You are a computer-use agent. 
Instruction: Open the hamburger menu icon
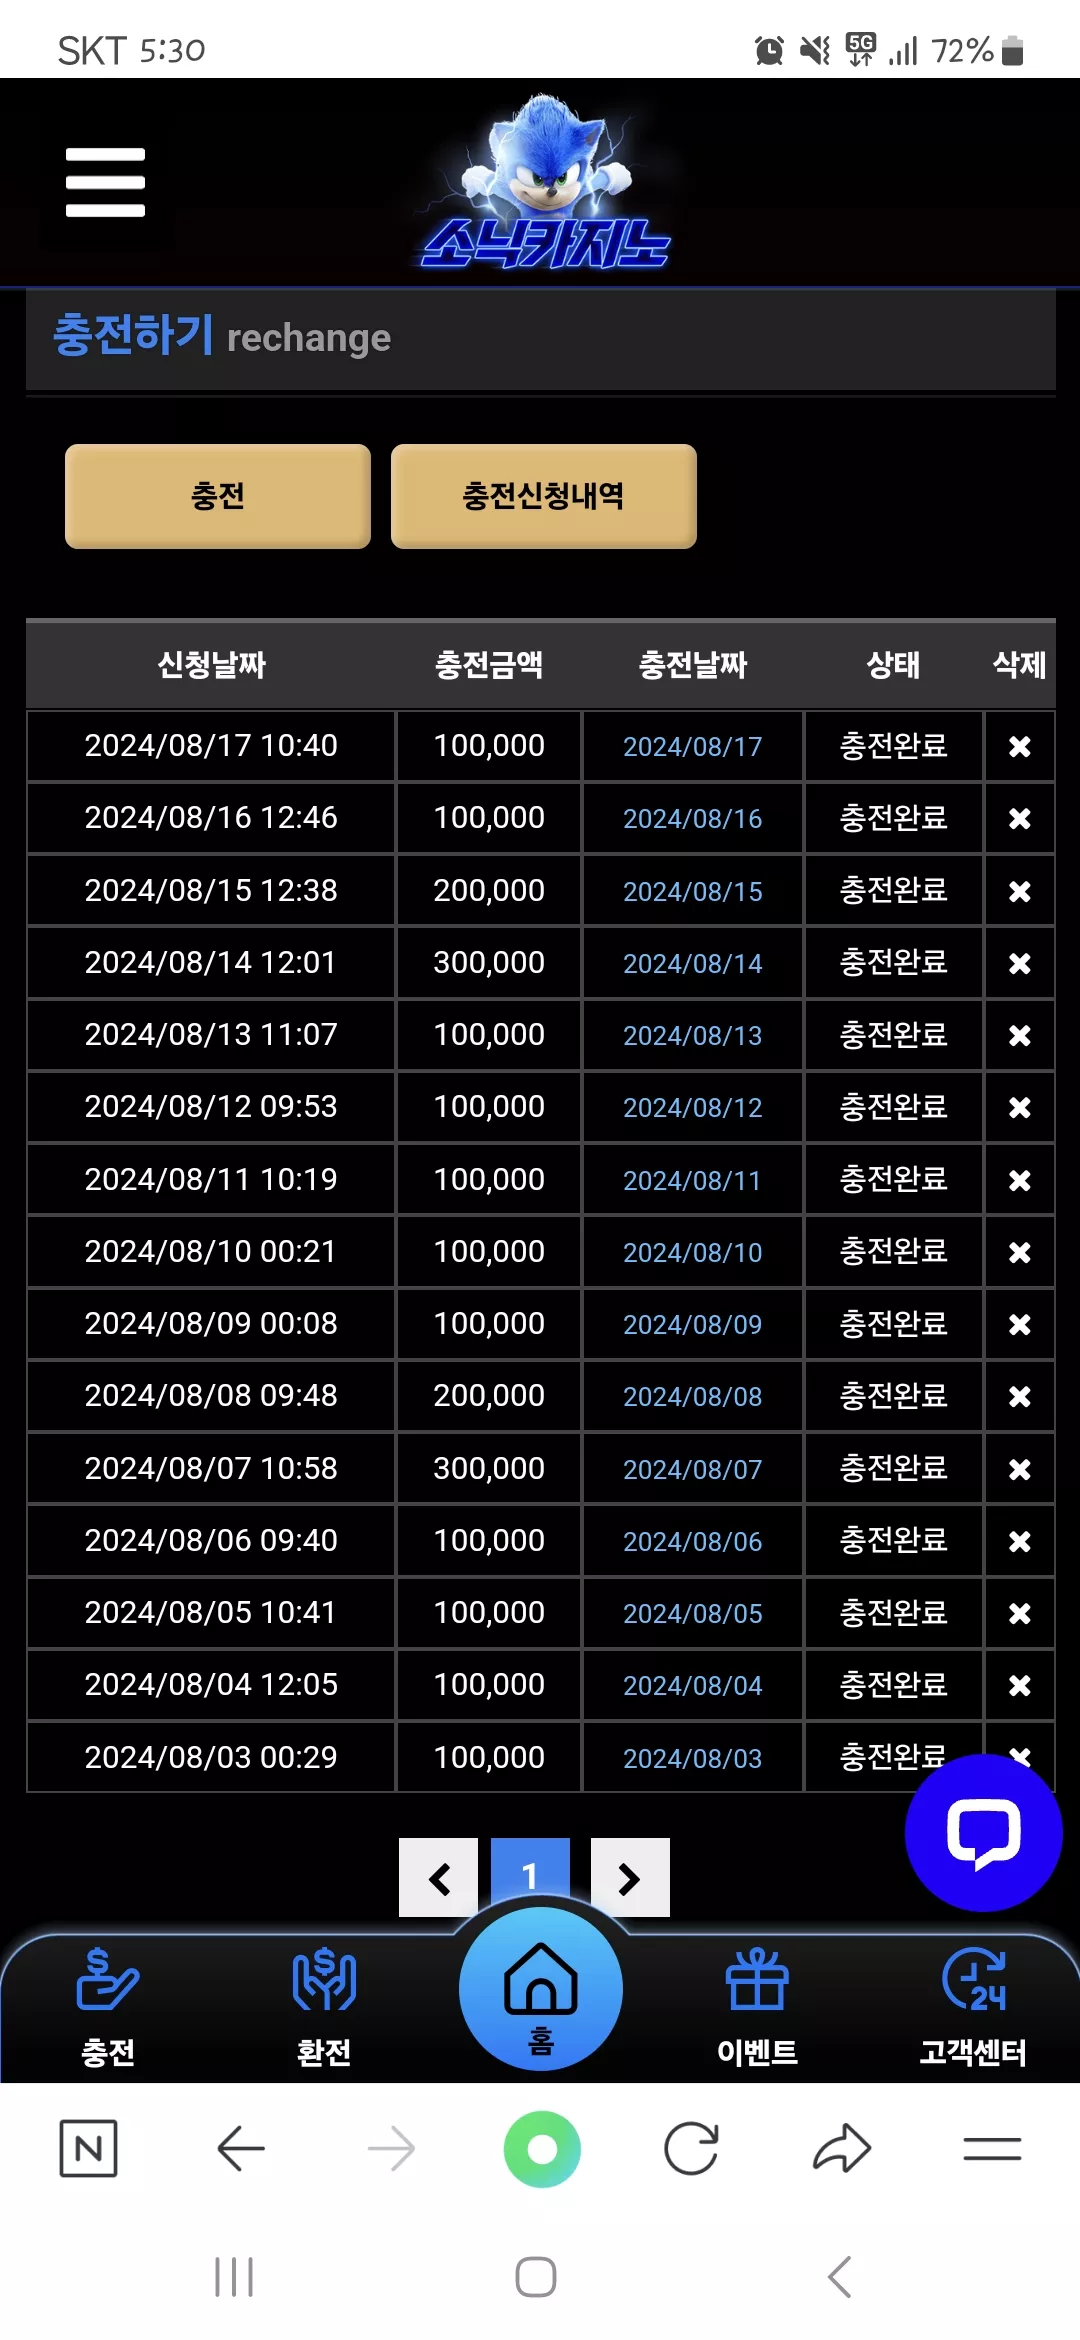[105, 182]
